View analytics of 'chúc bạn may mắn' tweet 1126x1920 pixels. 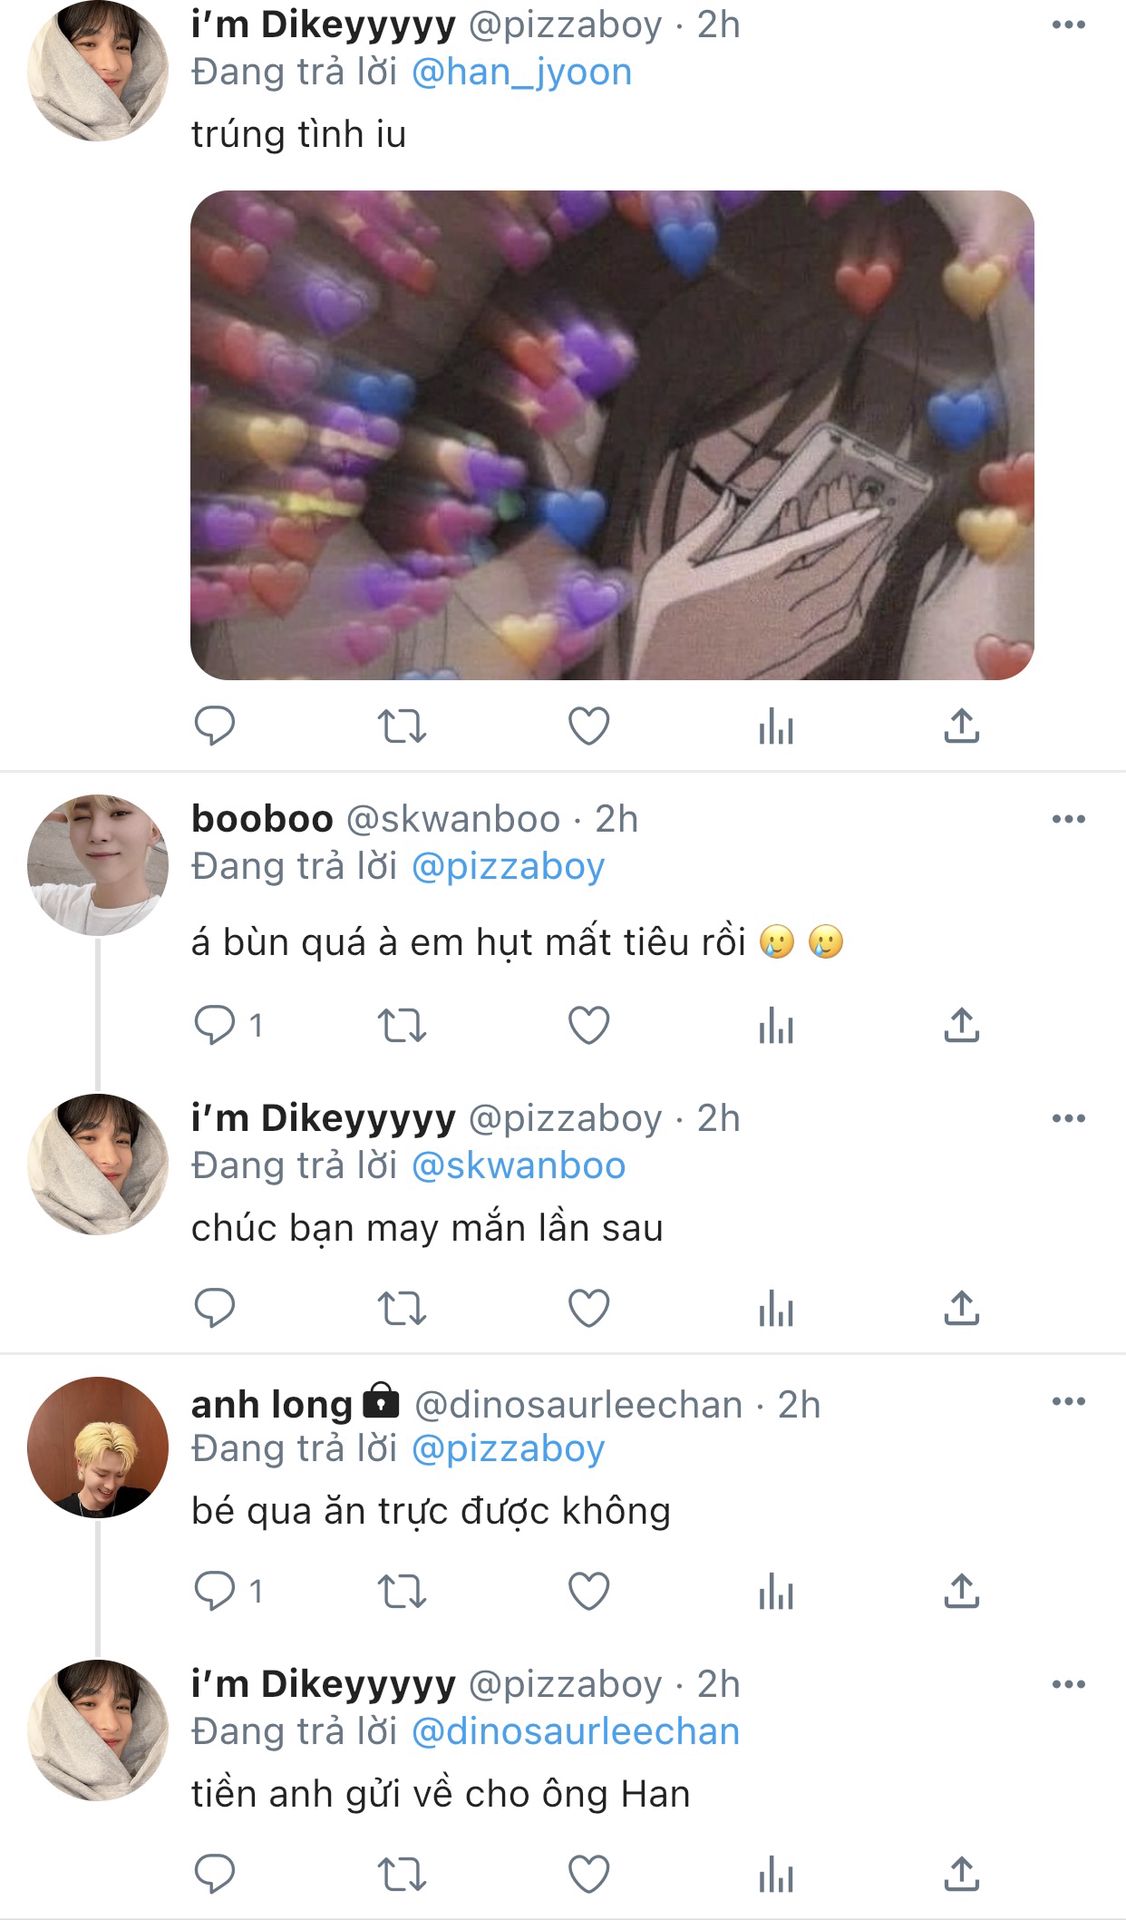click(x=776, y=1308)
